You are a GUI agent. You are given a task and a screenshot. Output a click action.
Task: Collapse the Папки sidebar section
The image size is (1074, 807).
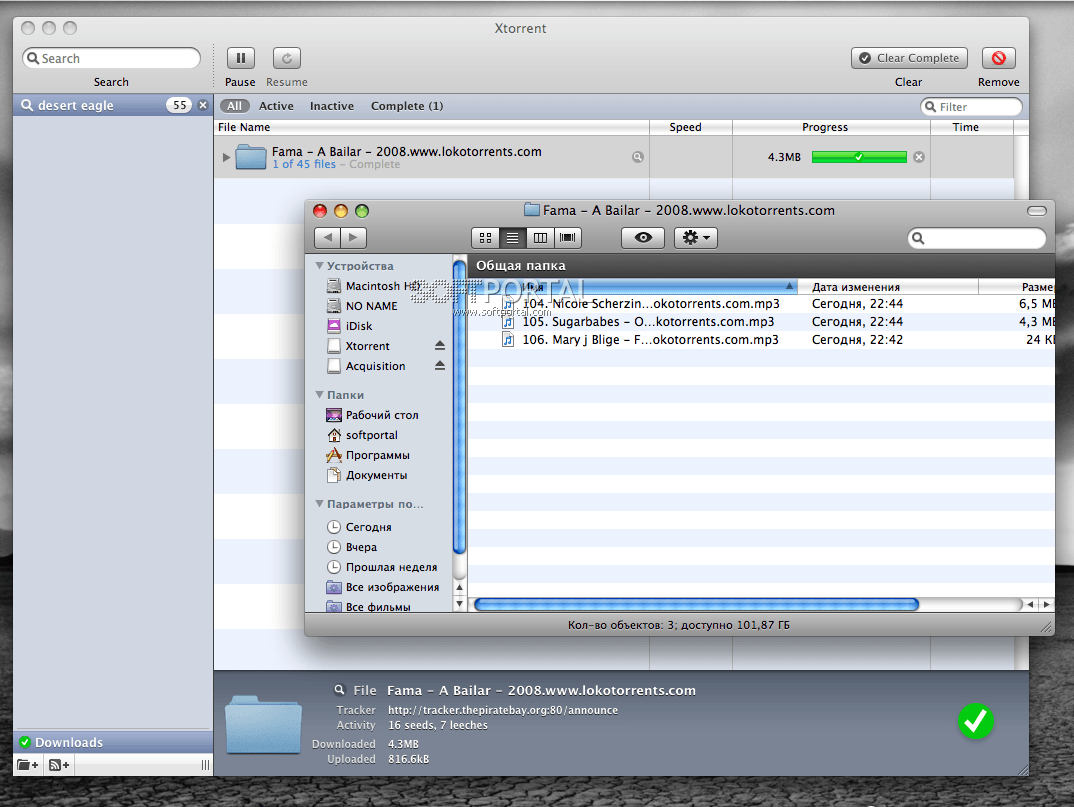pyautogui.click(x=319, y=395)
